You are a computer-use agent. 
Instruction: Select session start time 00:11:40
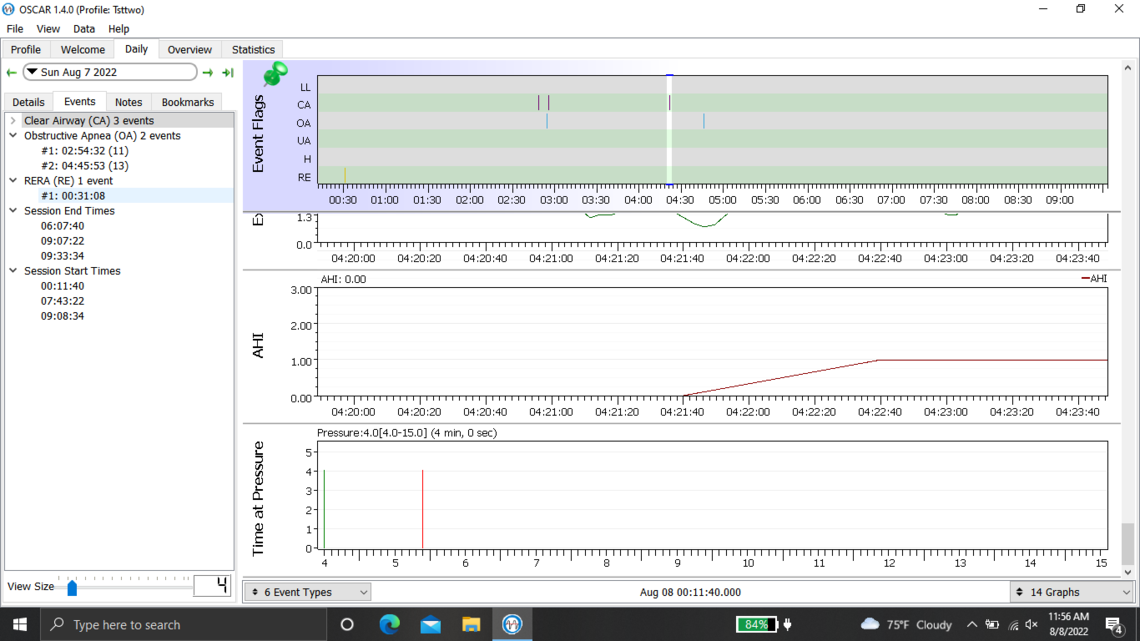63,286
